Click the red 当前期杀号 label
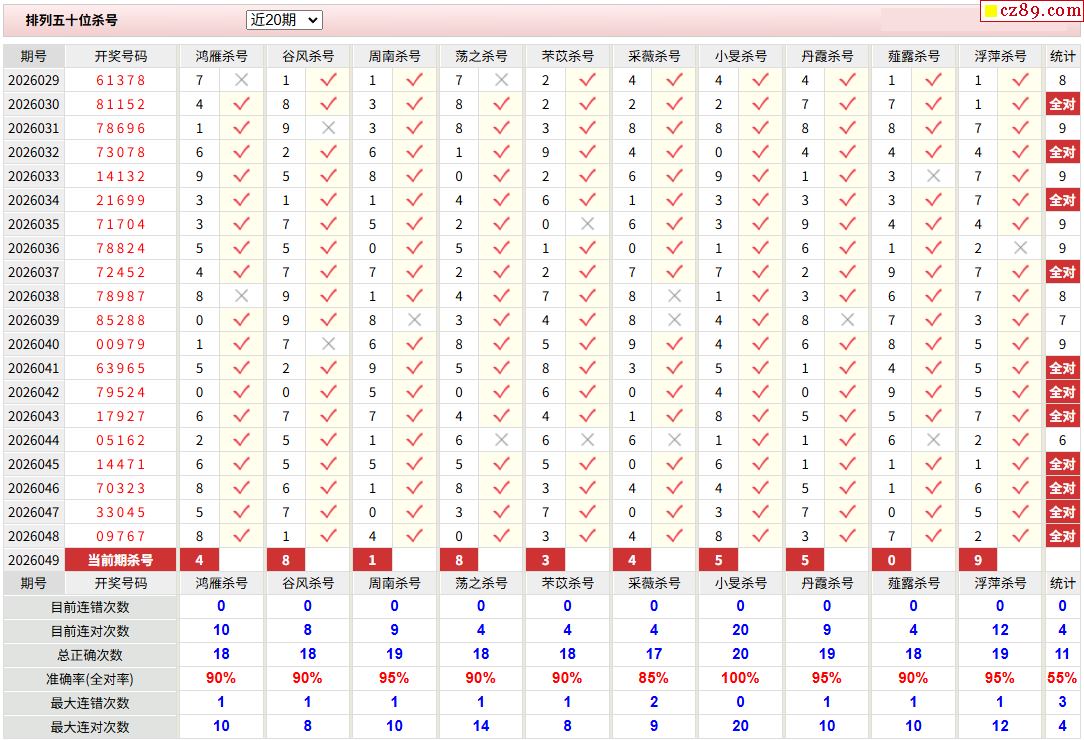Image resolution: width=1084 pixels, height=740 pixels. 120,560
